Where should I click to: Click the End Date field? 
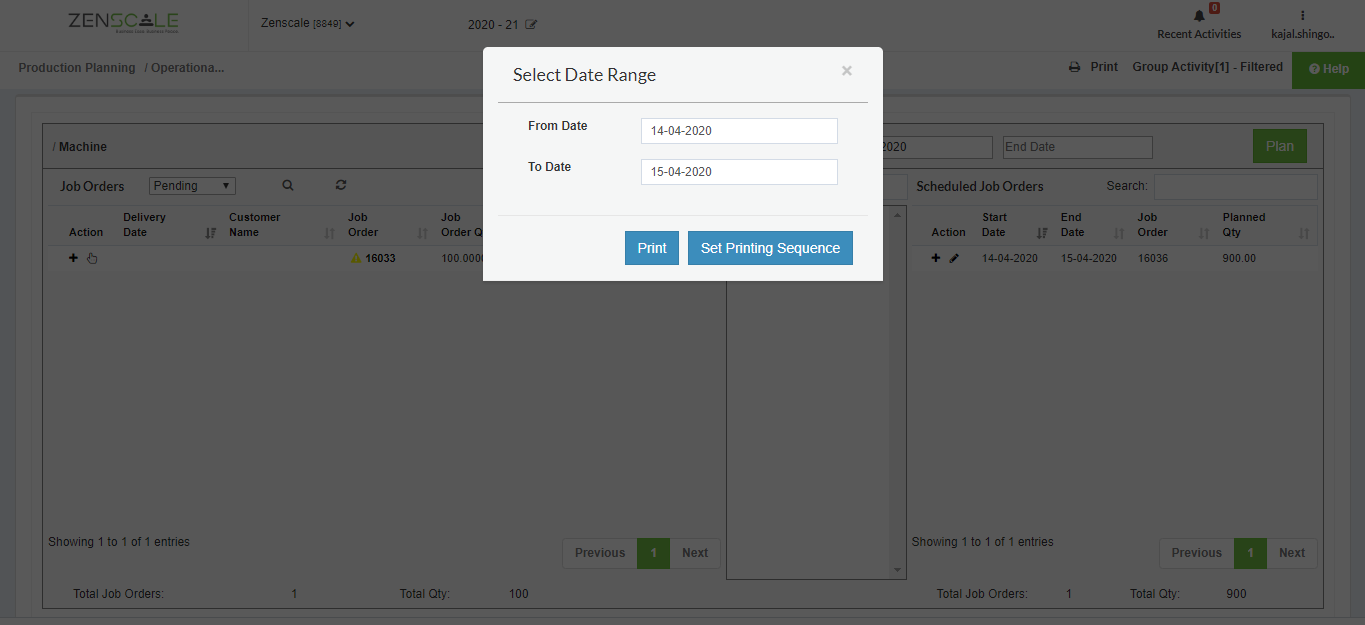[x=1078, y=147]
